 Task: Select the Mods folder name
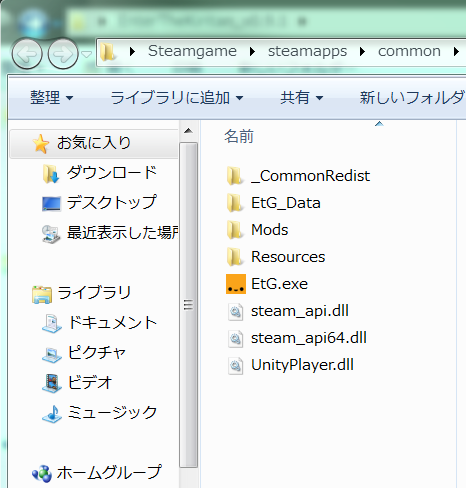(x=269, y=230)
